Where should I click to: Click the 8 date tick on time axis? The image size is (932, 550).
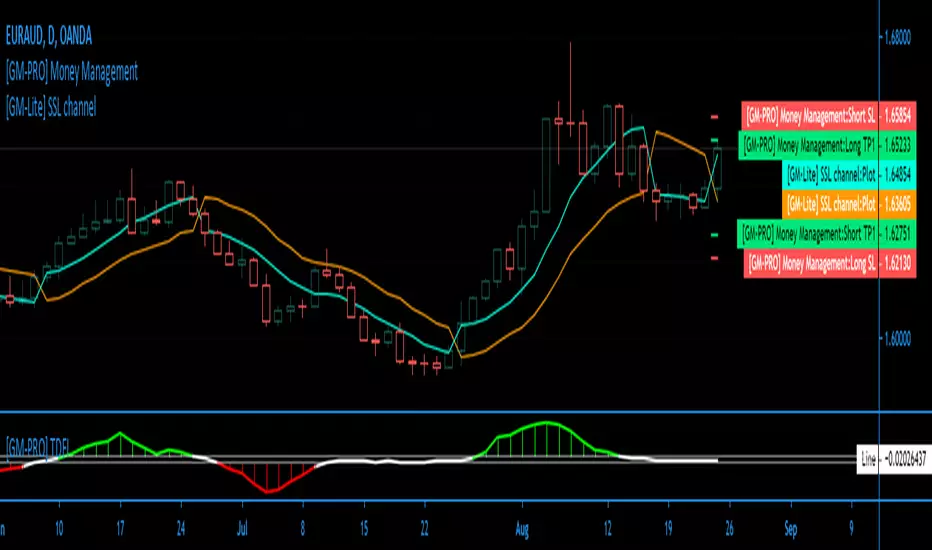point(303,529)
